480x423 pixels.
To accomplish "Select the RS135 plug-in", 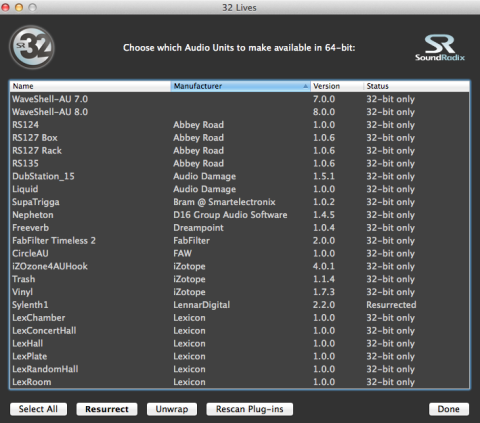I will click(x=240, y=163).
